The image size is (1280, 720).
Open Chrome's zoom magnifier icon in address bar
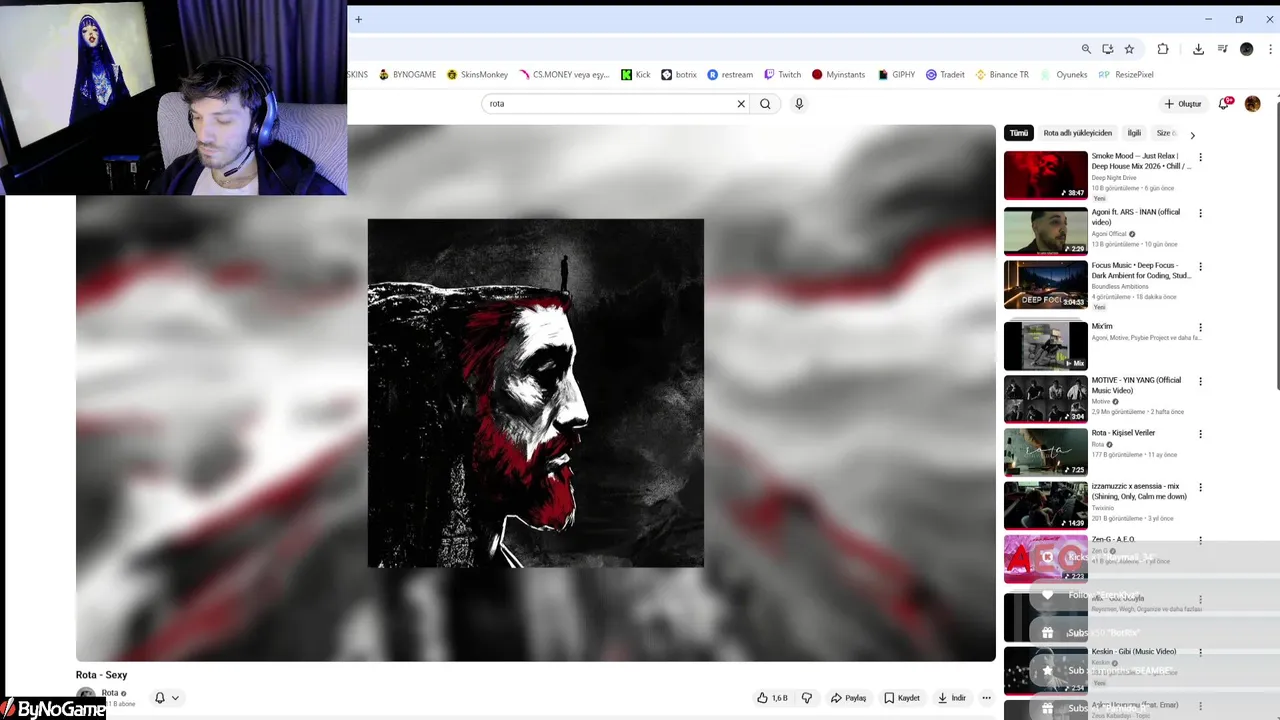[1086, 49]
